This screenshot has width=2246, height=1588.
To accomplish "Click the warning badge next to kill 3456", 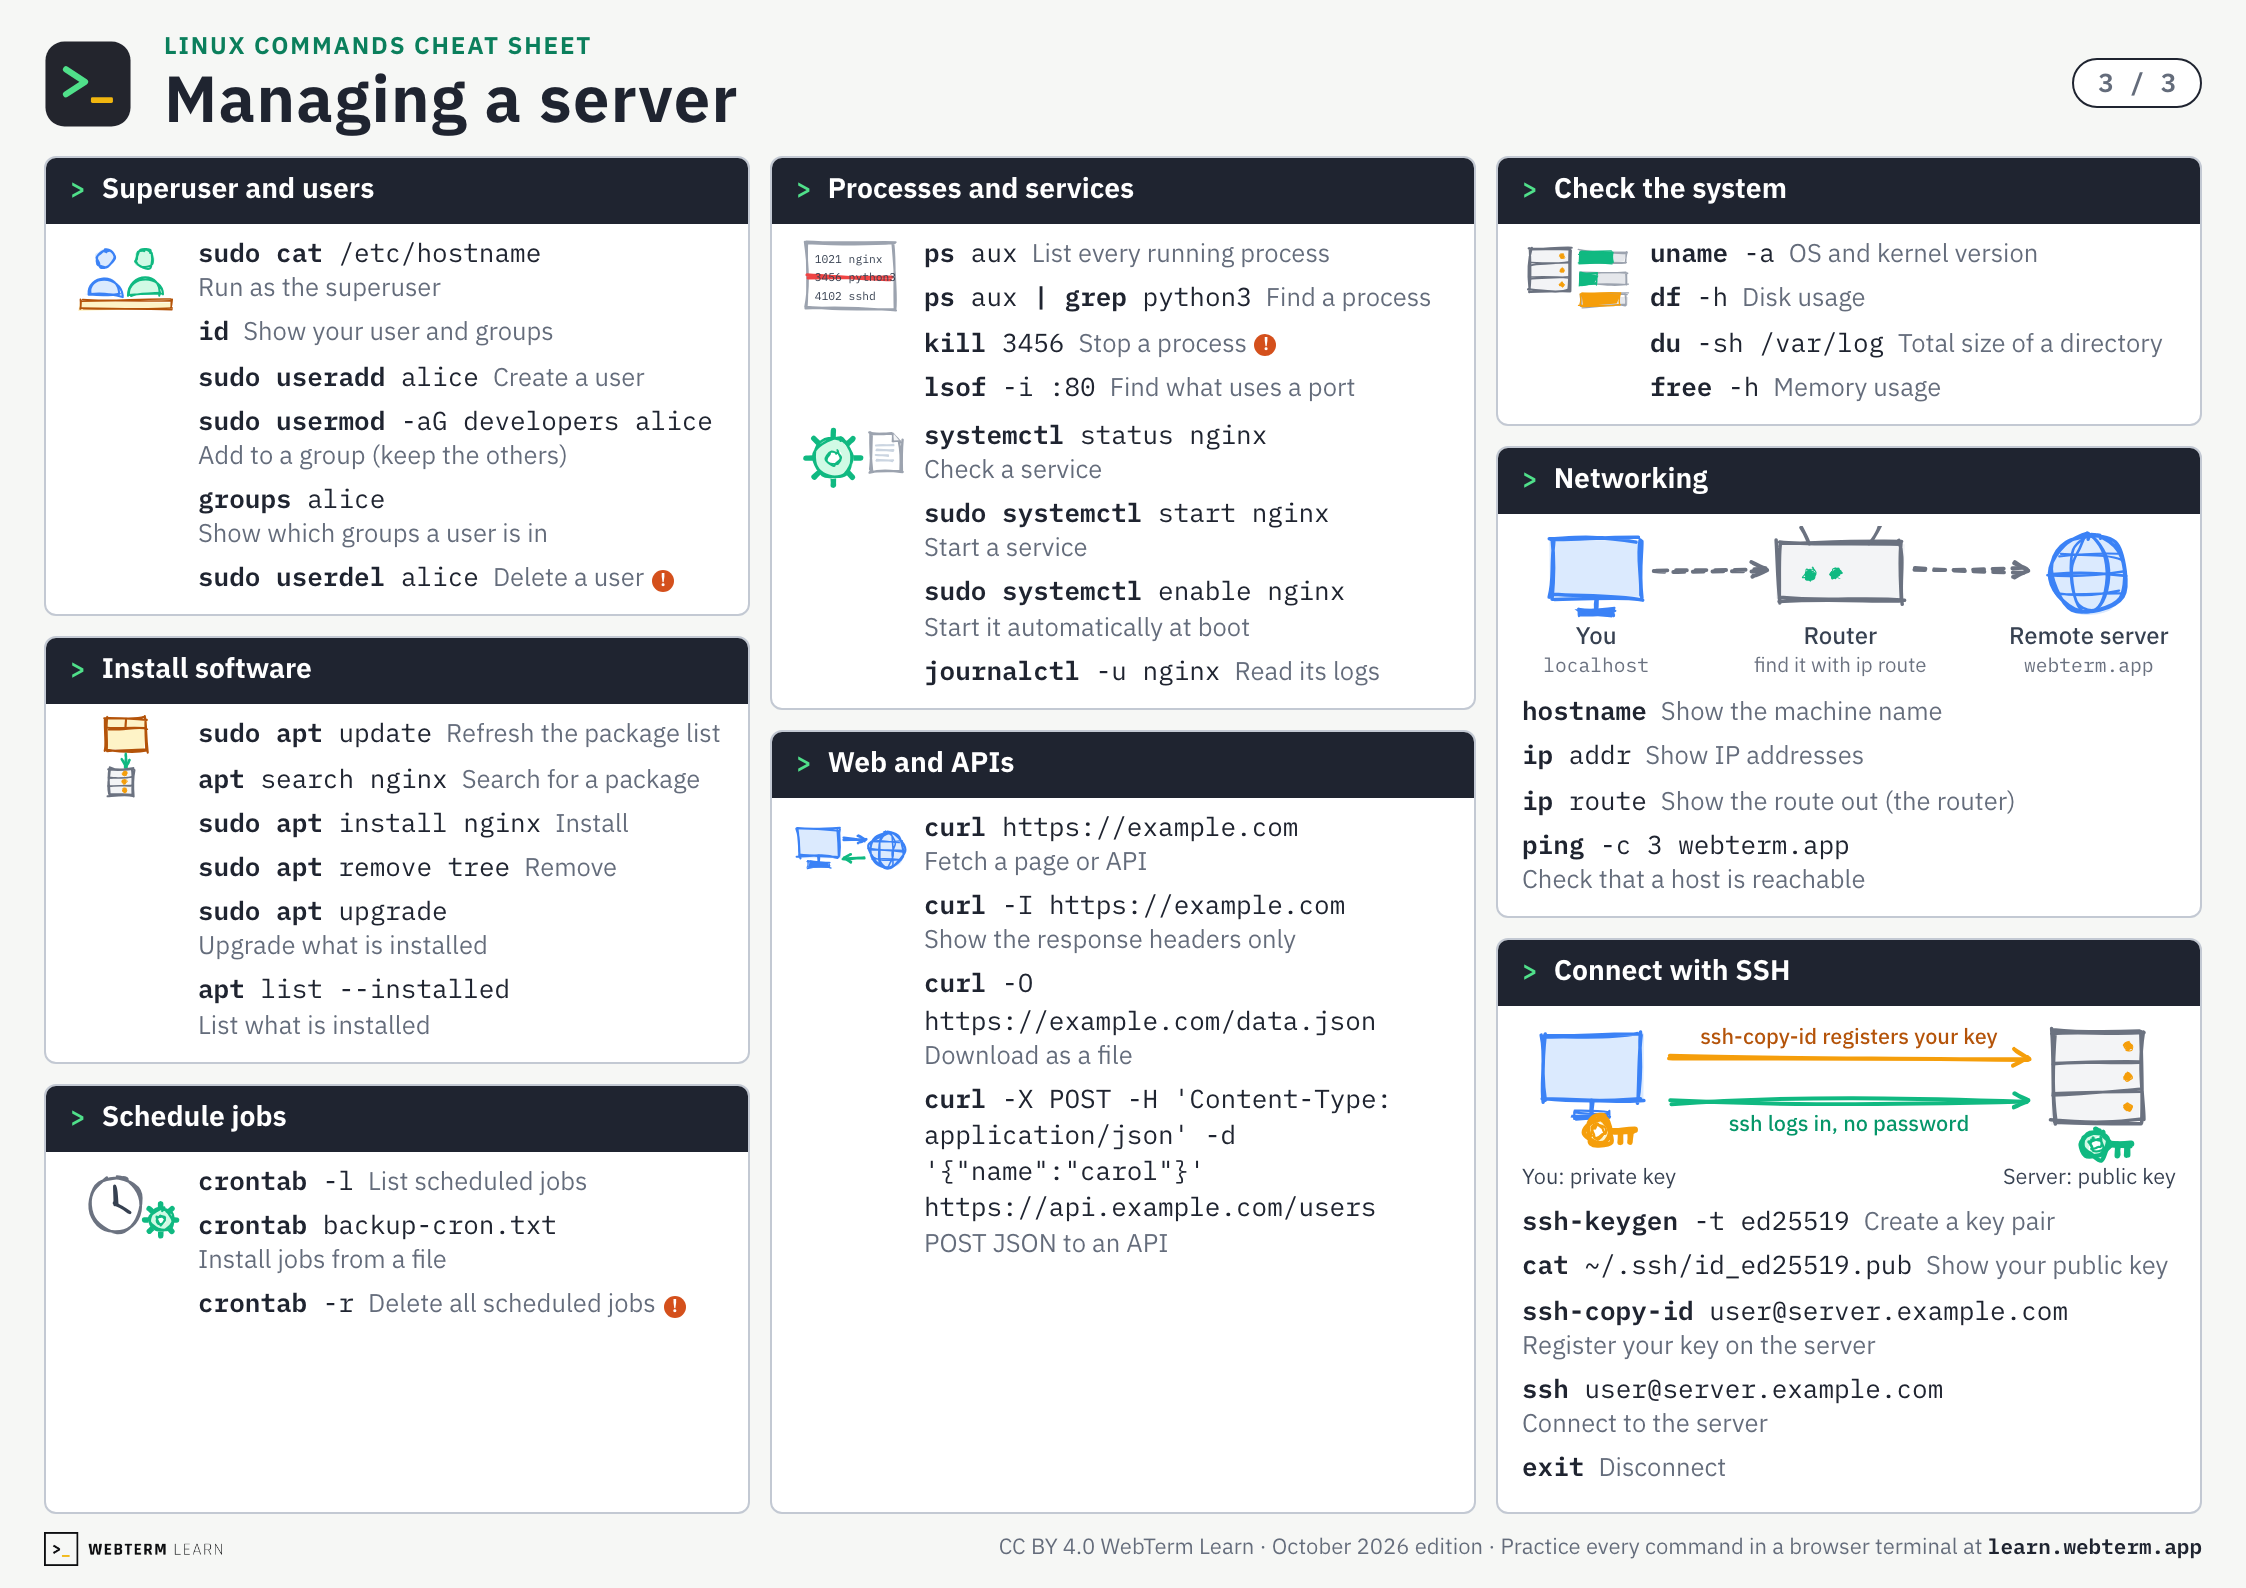I will coord(1265,345).
